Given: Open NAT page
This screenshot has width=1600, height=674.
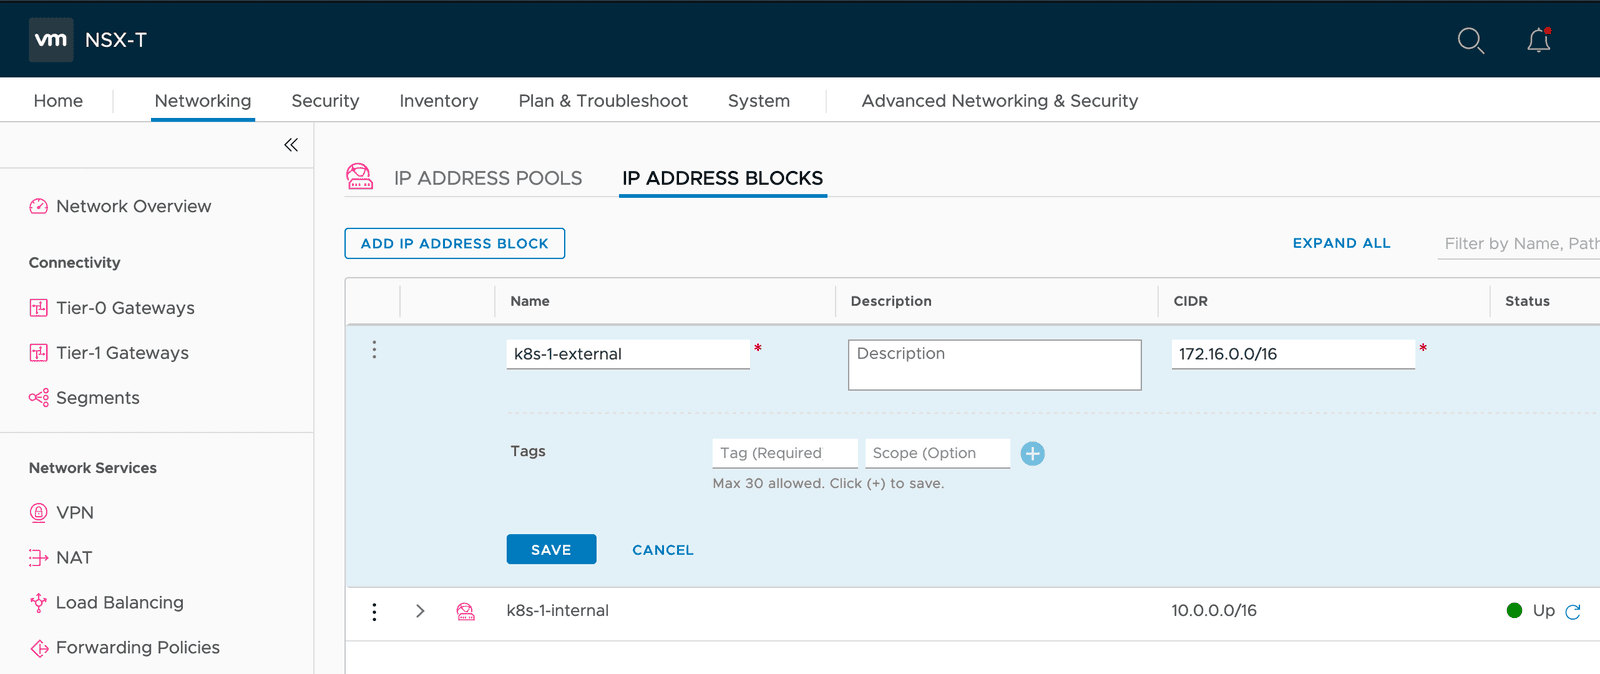Looking at the screenshot, I should 74,558.
